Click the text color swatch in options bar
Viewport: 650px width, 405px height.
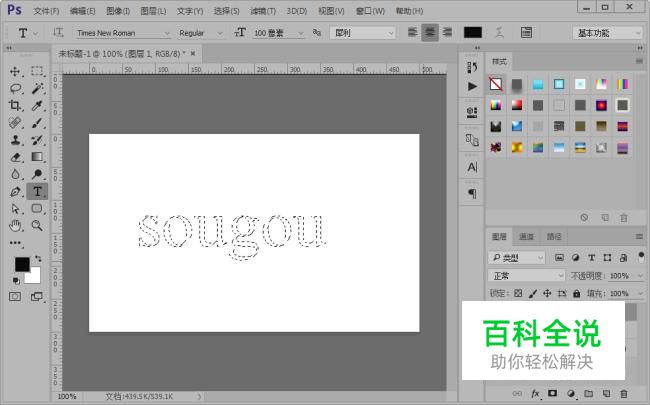click(473, 32)
